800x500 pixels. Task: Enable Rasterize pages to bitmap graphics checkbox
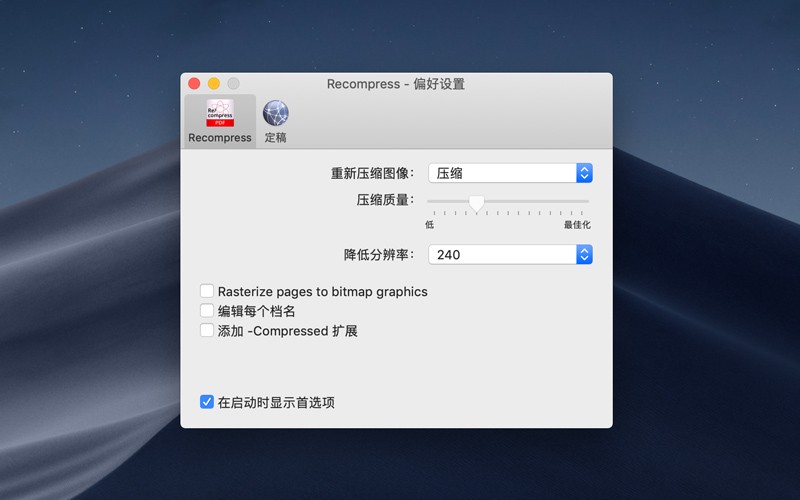click(207, 291)
